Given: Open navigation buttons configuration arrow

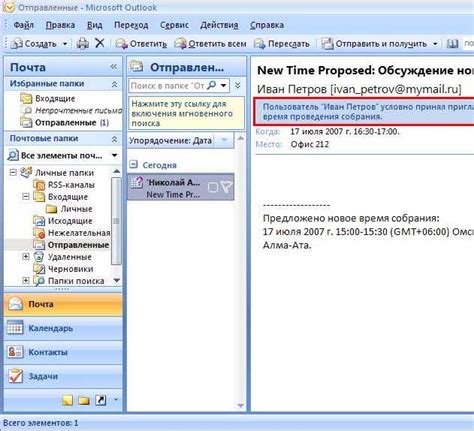Looking at the screenshot, I should pyautogui.click(x=116, y=399).
